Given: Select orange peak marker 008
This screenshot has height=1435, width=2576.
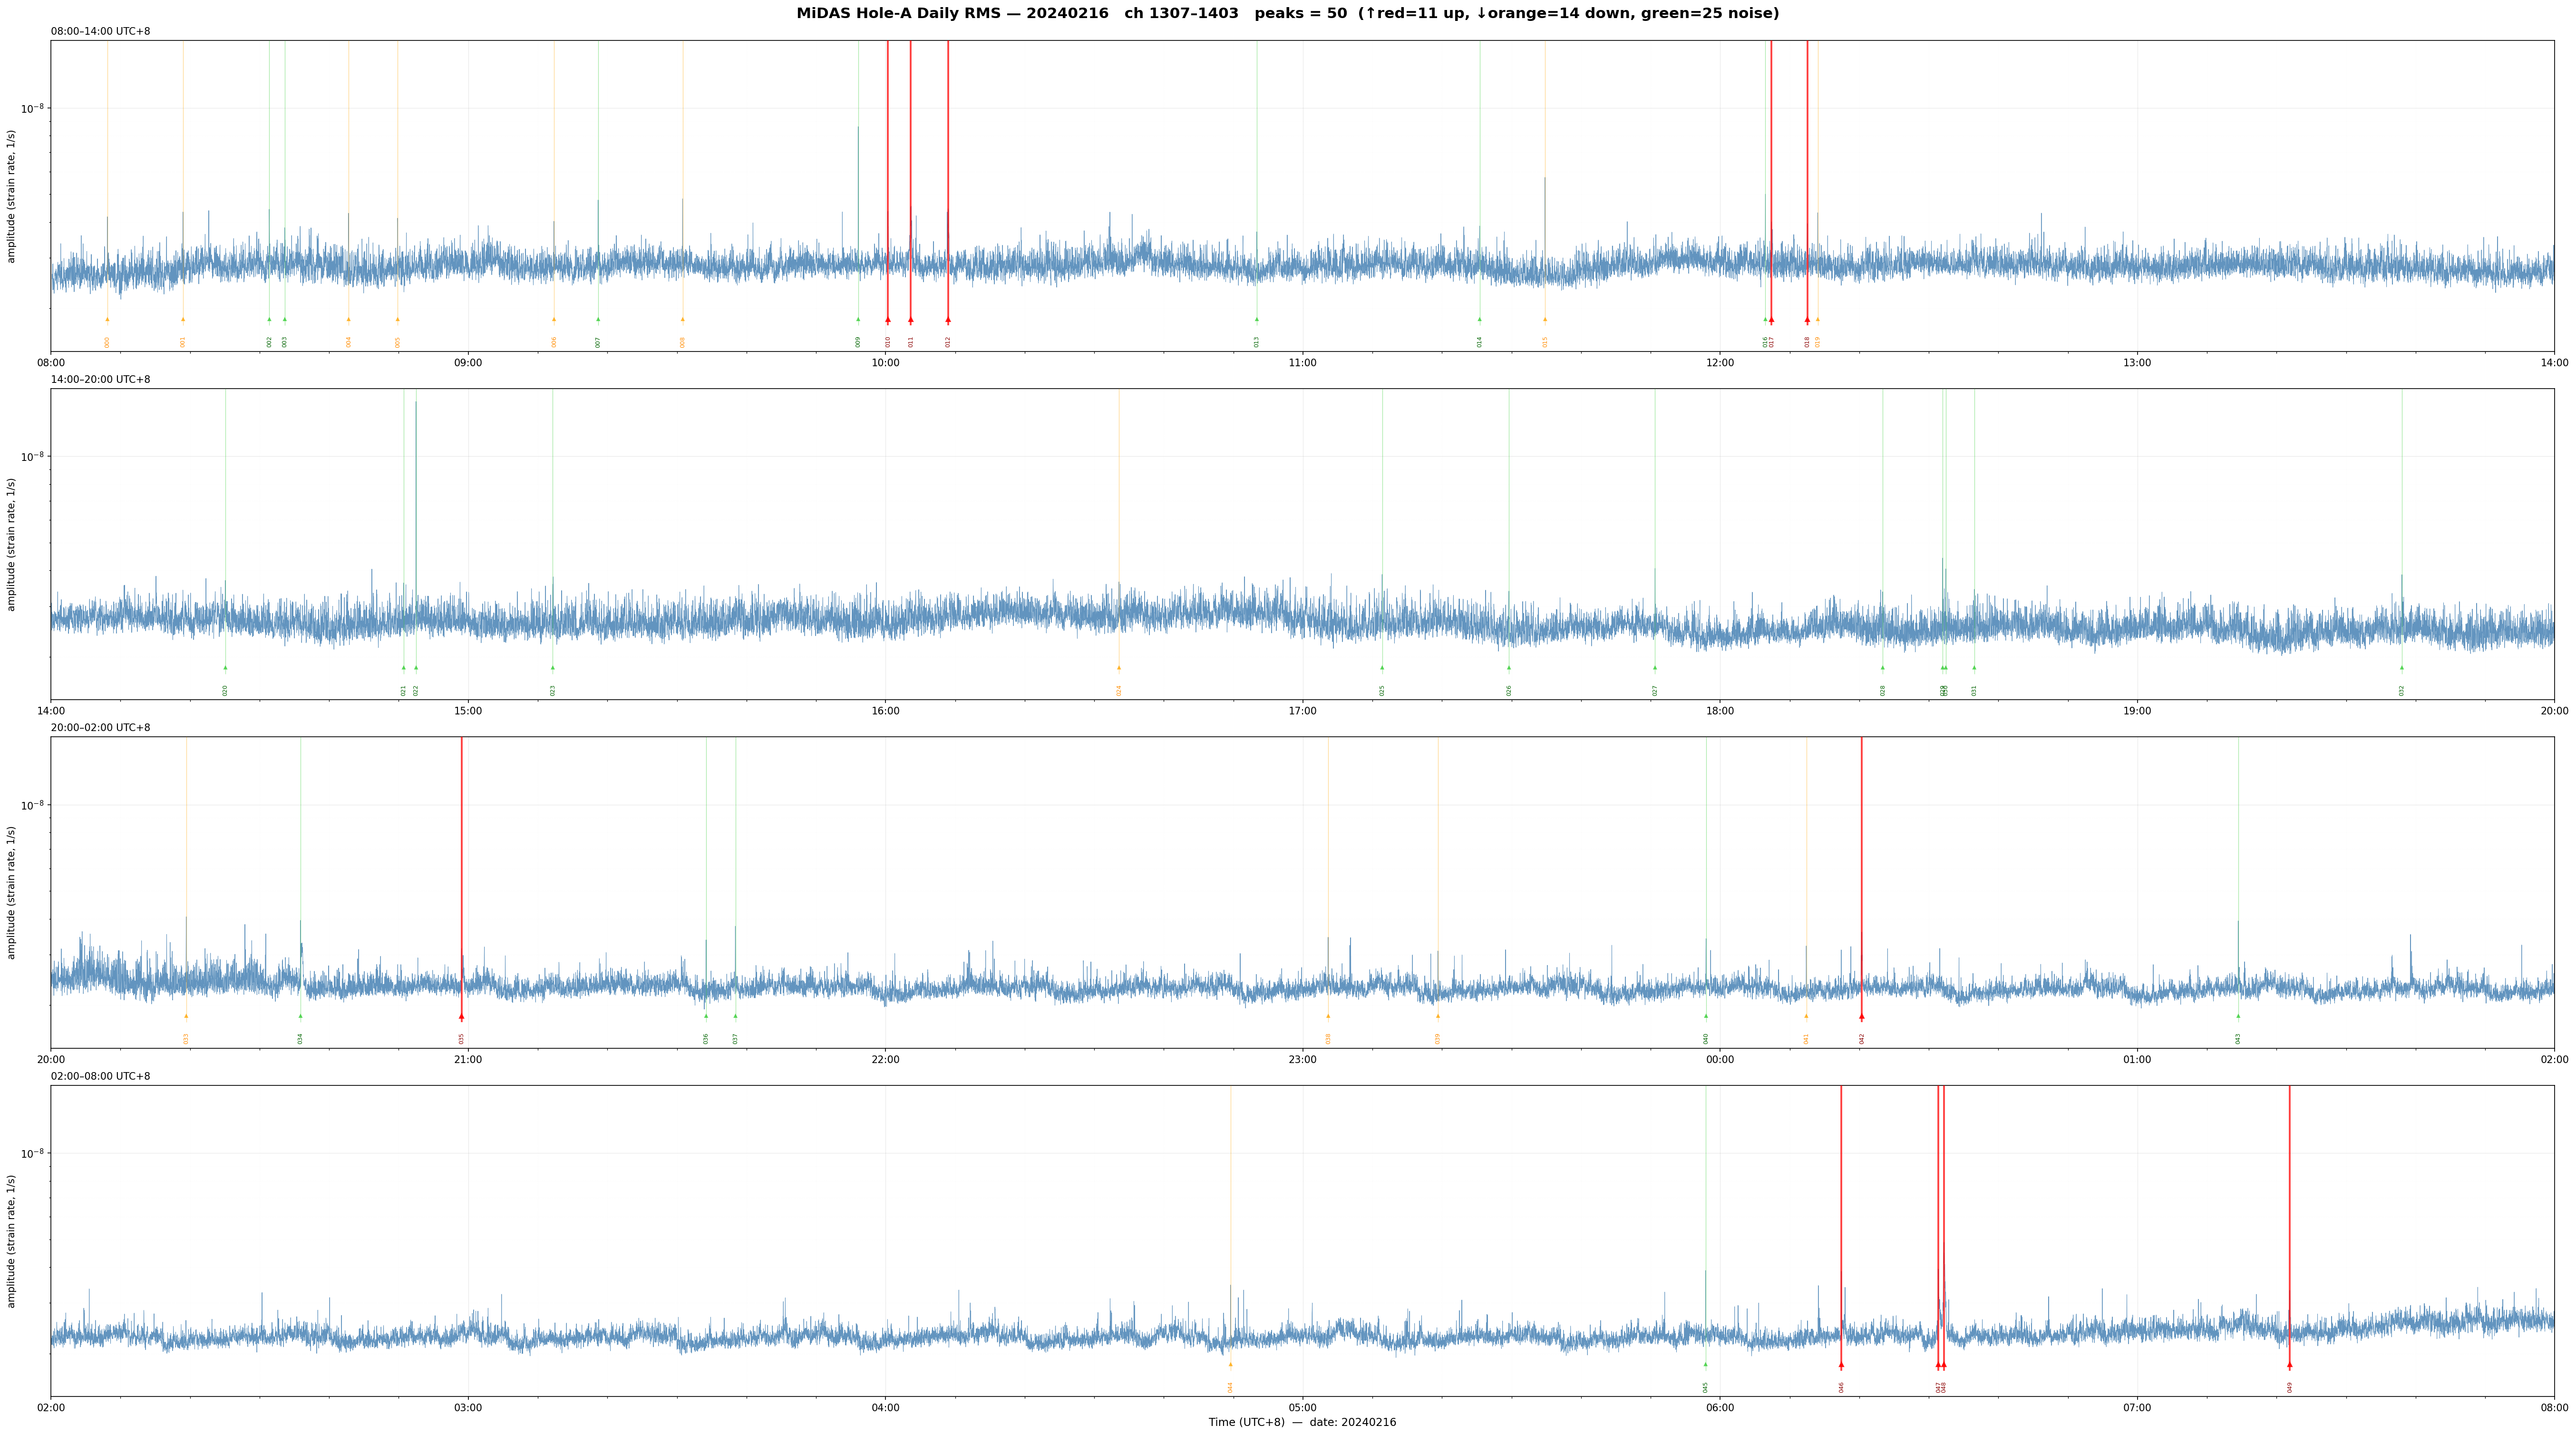Looking at the screenshot, I should (683, 320).
